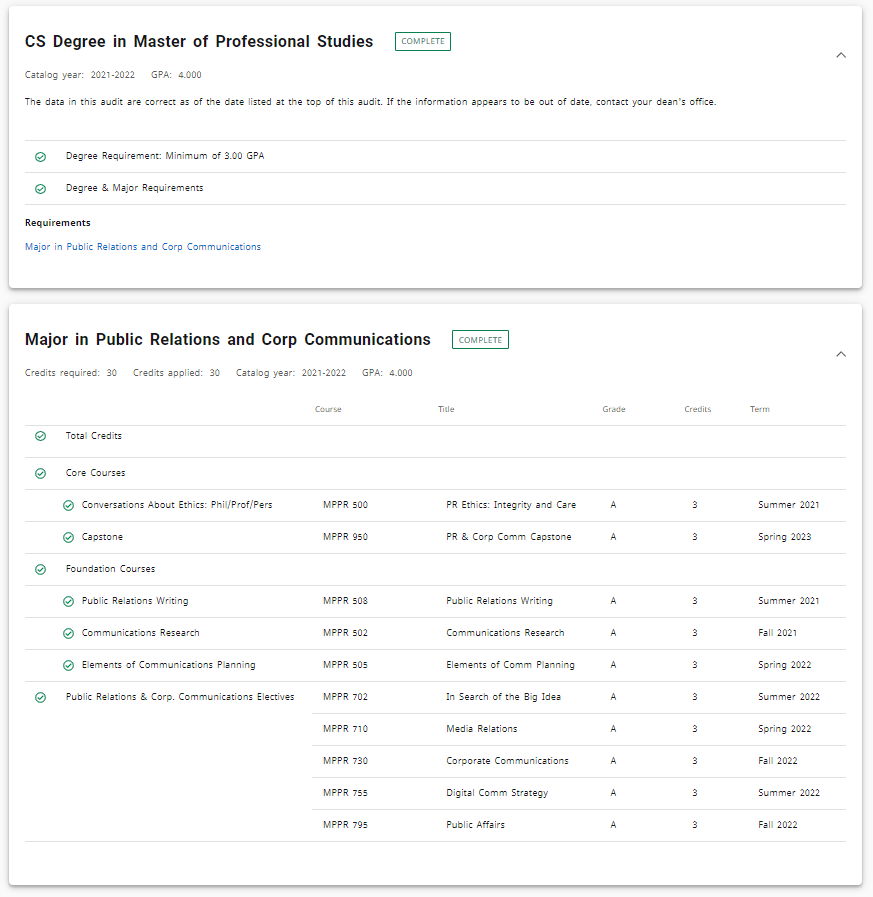Viewport: 873px width, 897px height.
Task: Click course code MPPR 950
Action: (x=345, y=537)
